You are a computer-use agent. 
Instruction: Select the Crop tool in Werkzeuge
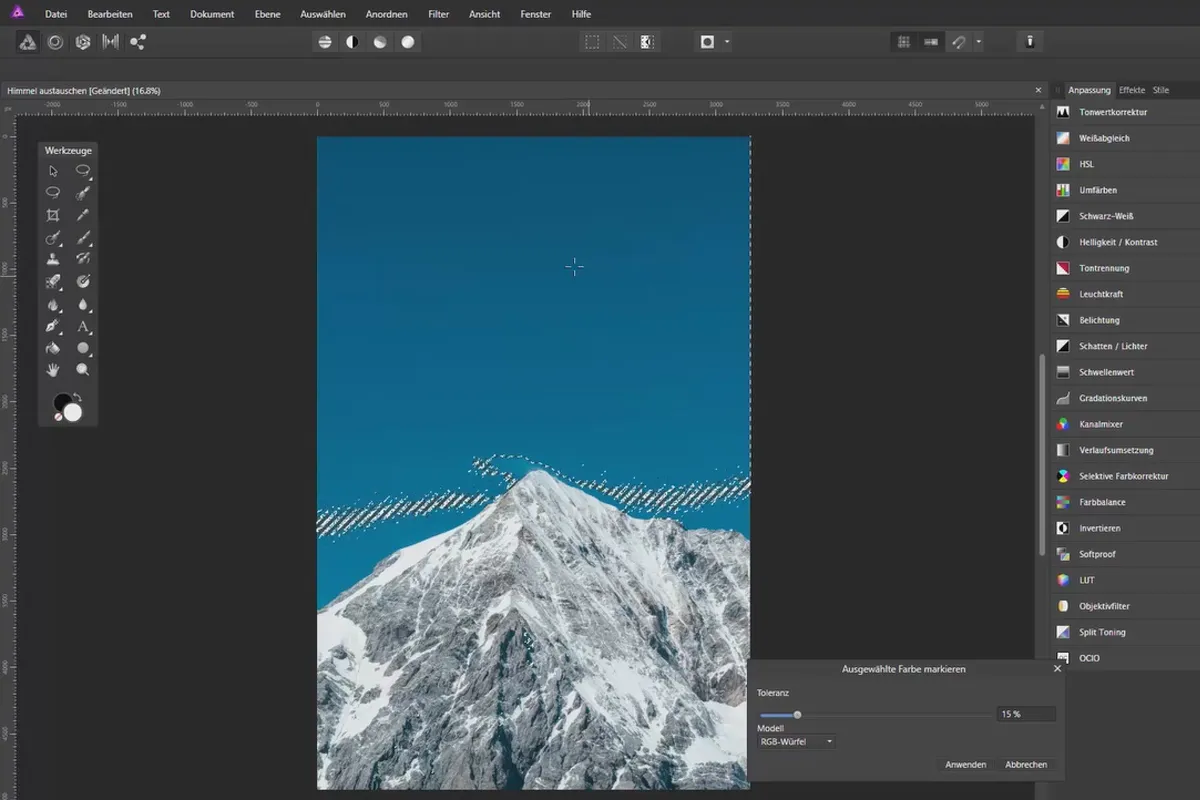[x=53, y=215]
